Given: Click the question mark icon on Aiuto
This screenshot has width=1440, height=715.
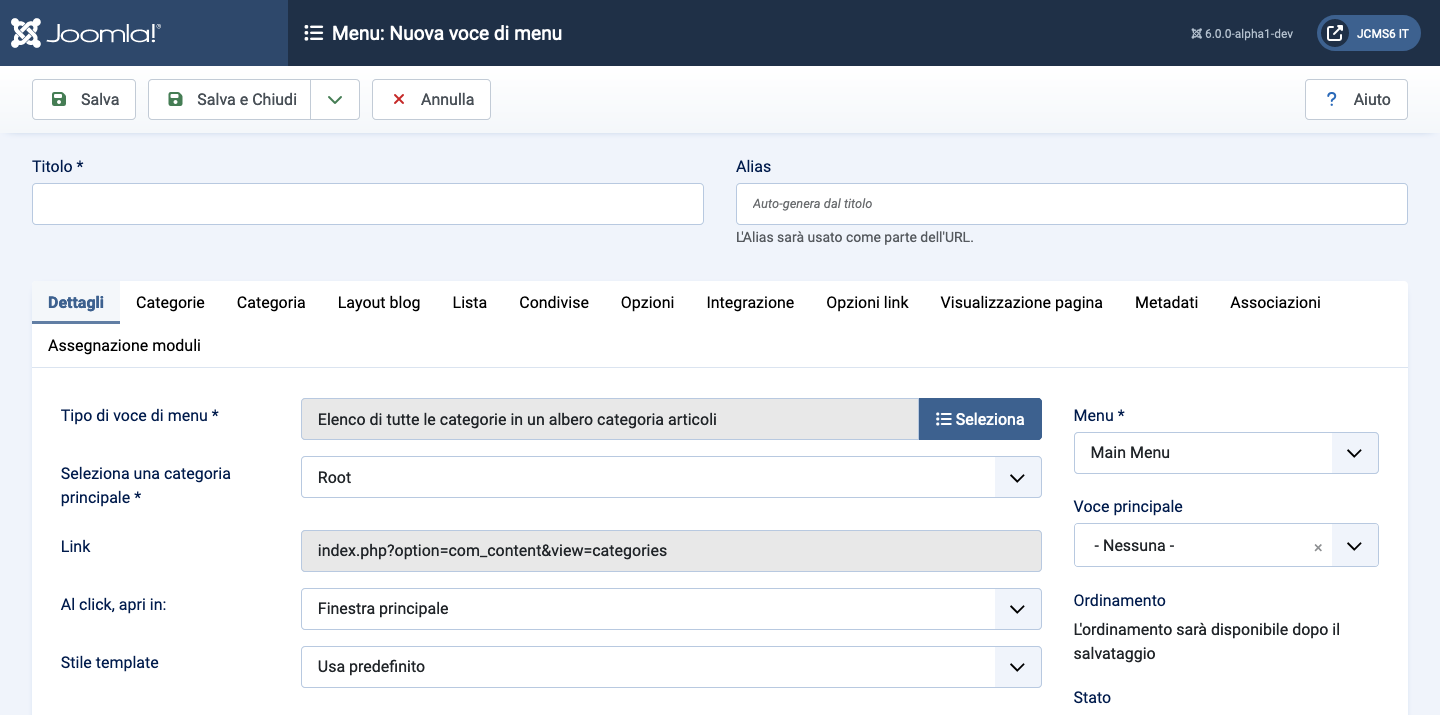Looking at the screenshot, I should 1330,99.
